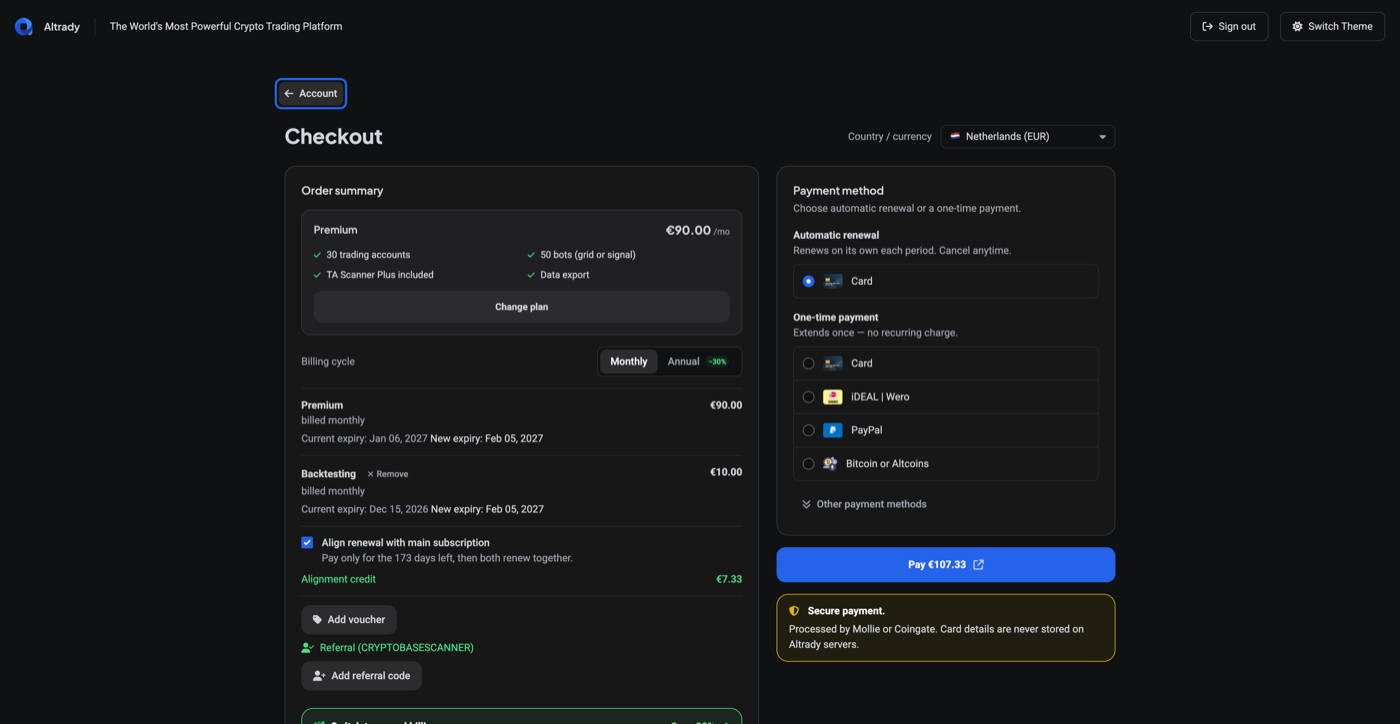Select Bitcoin or Altcoins radio button
Screen dimensions: 1400x724
[808, 464]
